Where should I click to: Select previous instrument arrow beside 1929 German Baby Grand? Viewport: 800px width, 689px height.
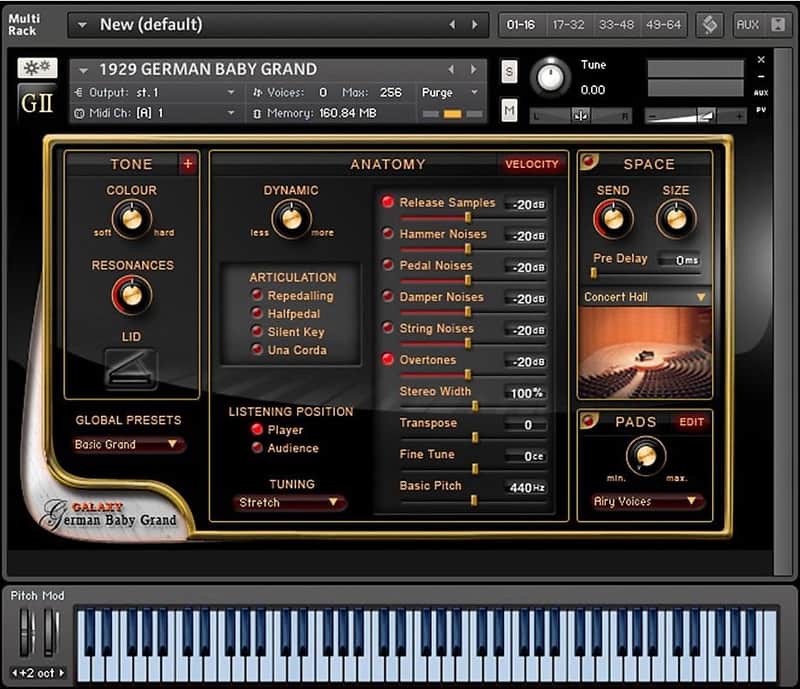[x=451, y=69]
